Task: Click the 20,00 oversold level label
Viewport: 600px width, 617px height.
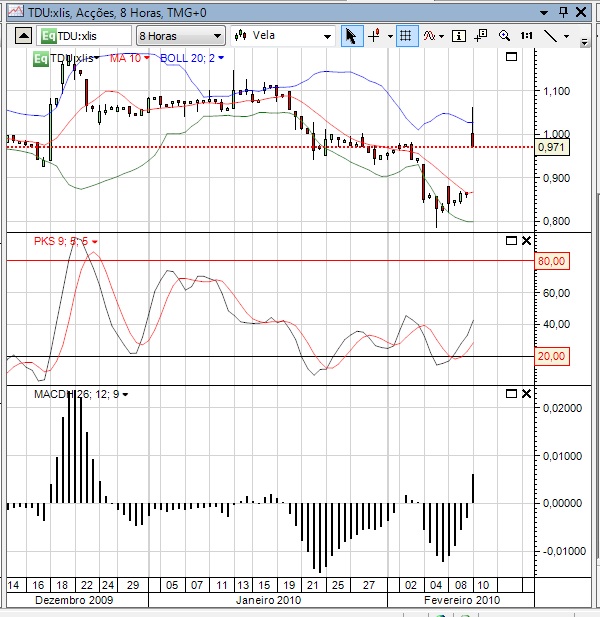Action: pyautogui.click(x=552, y=357)
